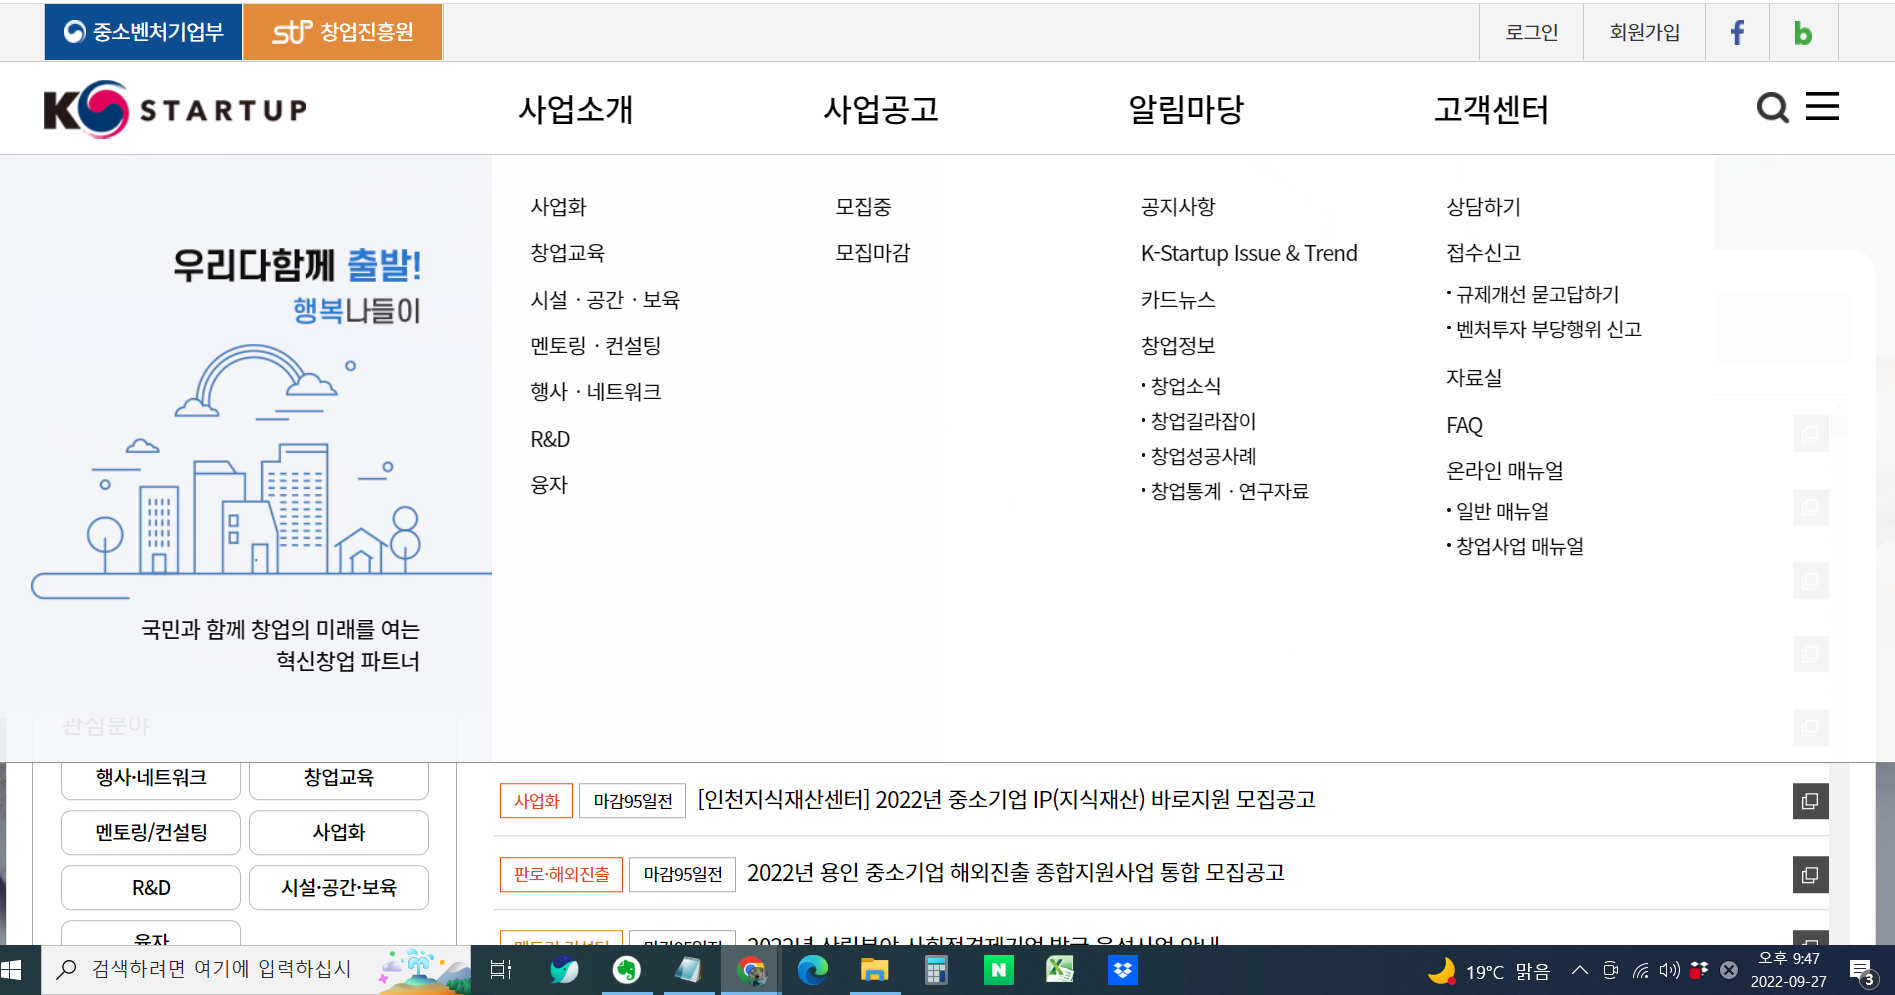Screen dimensions: 1895x995
Task: Toggle 시설·공간·보육 interest filter
Action: pyautogui.click(x=339, y=888)
